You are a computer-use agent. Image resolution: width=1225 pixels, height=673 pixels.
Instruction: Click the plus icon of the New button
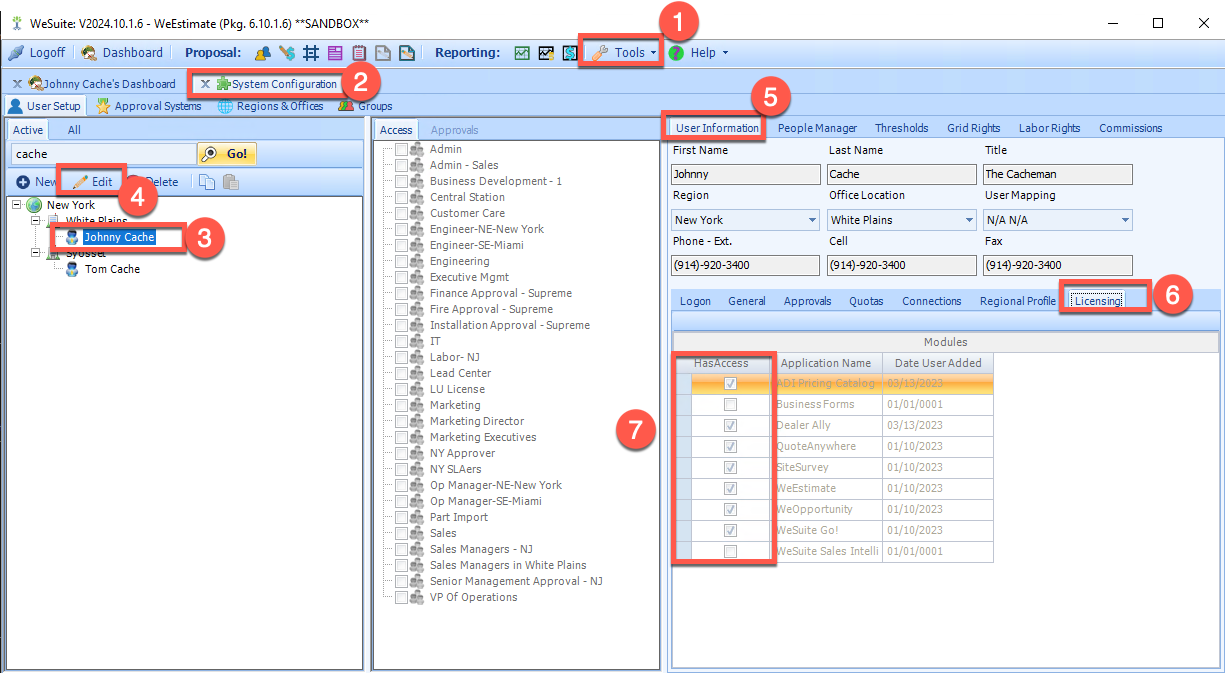pos(23,182)
